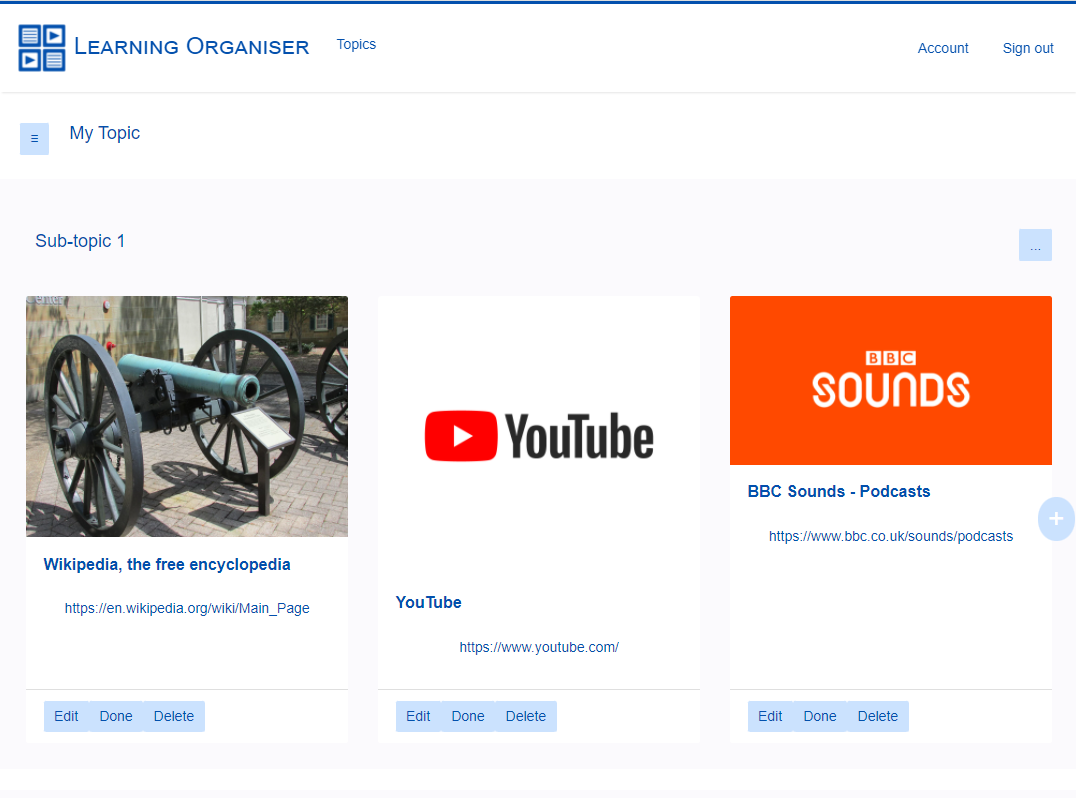The image size is (1076, 798).
Task: Edit the YouTube resource card
Action: (418, 716)
